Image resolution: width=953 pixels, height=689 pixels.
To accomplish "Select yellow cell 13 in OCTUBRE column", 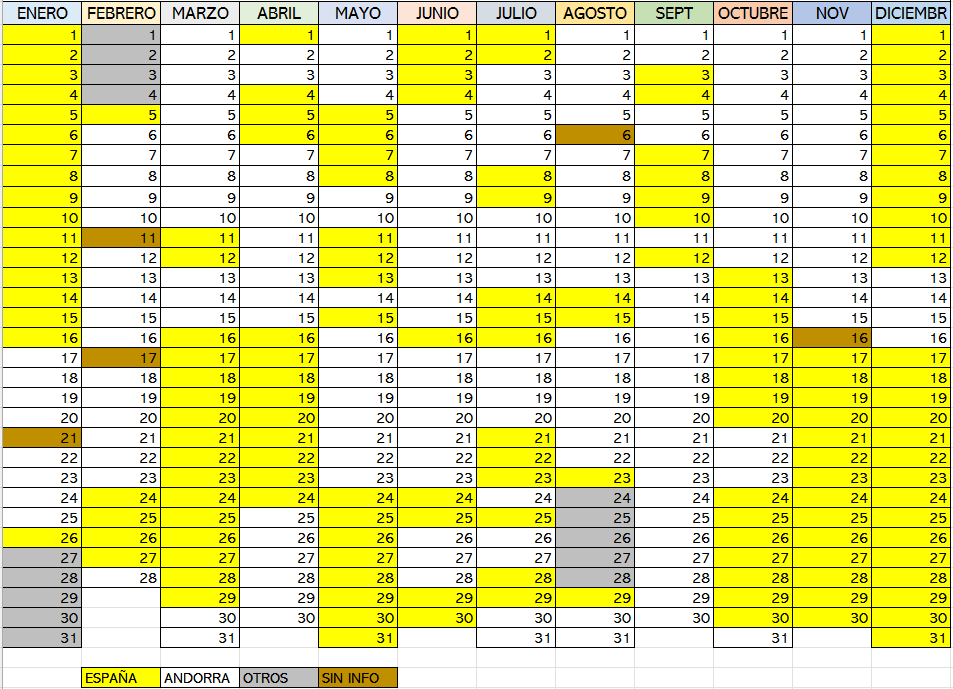I will (753, 278).
